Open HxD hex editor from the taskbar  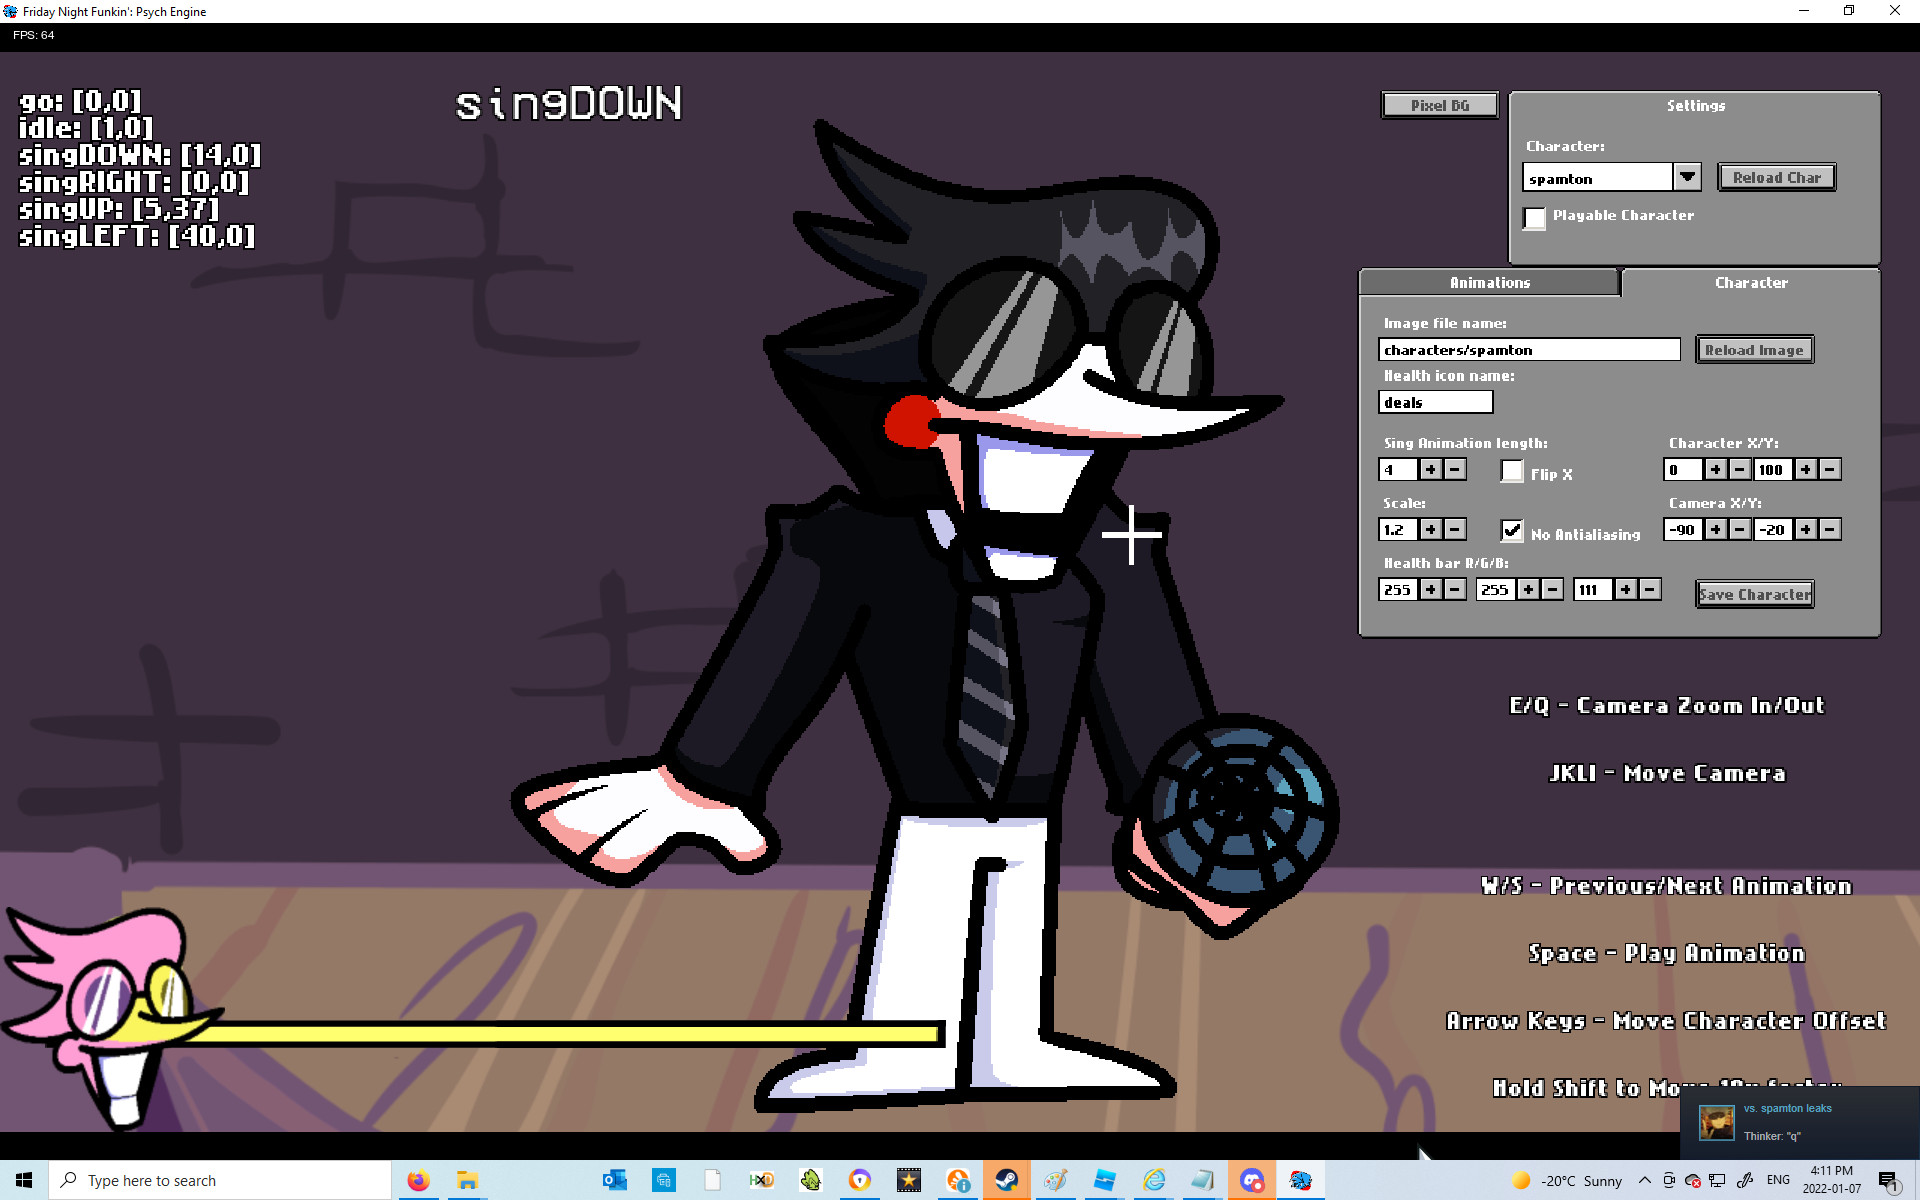[761, 1180]
